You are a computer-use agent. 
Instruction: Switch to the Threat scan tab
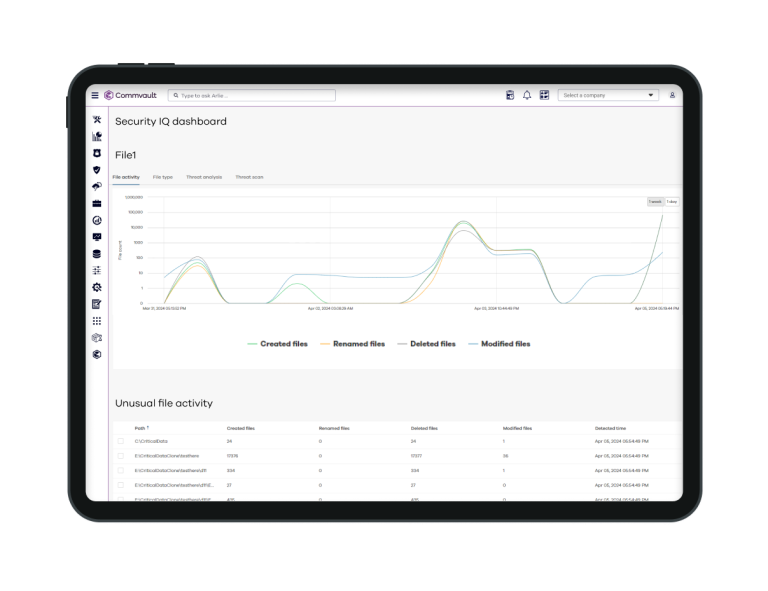point(249,177)
